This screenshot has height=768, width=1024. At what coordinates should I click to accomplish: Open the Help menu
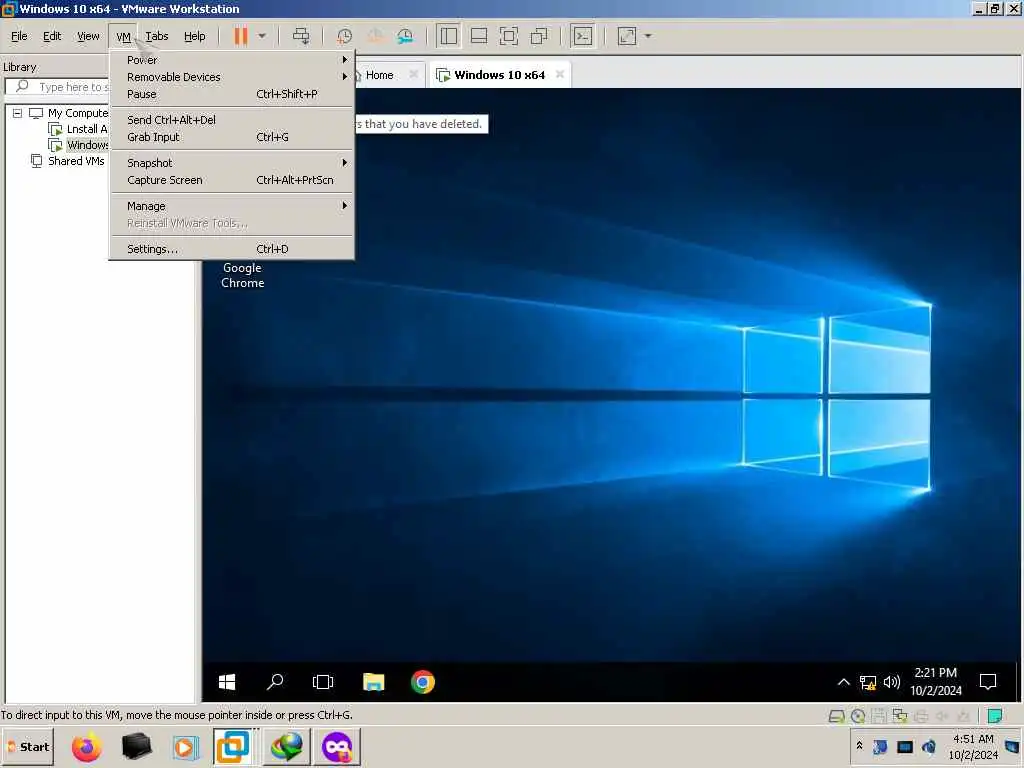tap(195, 37)
